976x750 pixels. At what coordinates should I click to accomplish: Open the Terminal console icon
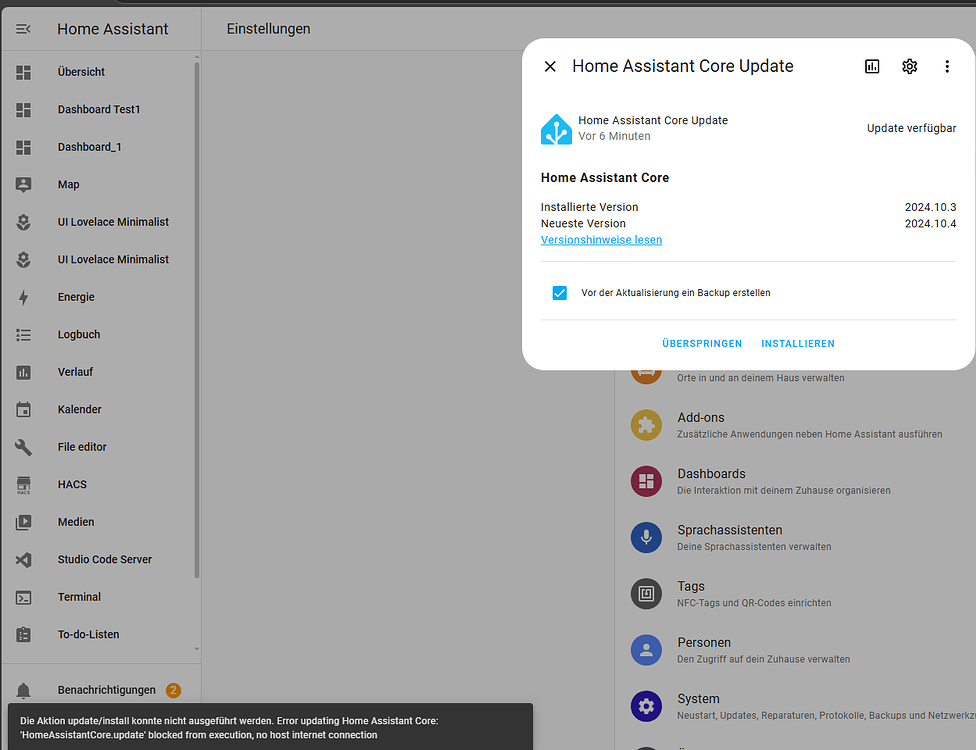pos(23,598)
